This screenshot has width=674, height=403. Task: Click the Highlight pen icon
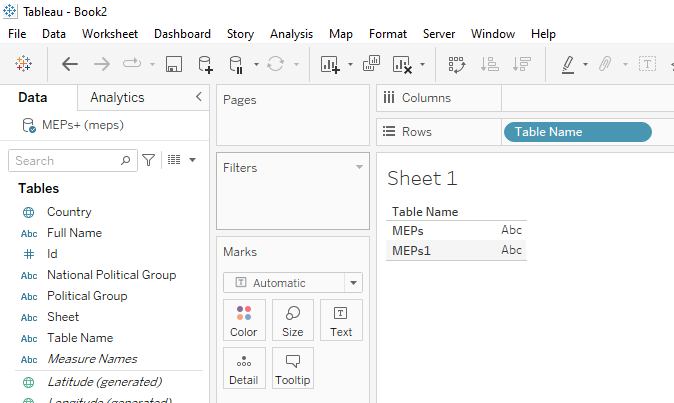click(568, 64)
